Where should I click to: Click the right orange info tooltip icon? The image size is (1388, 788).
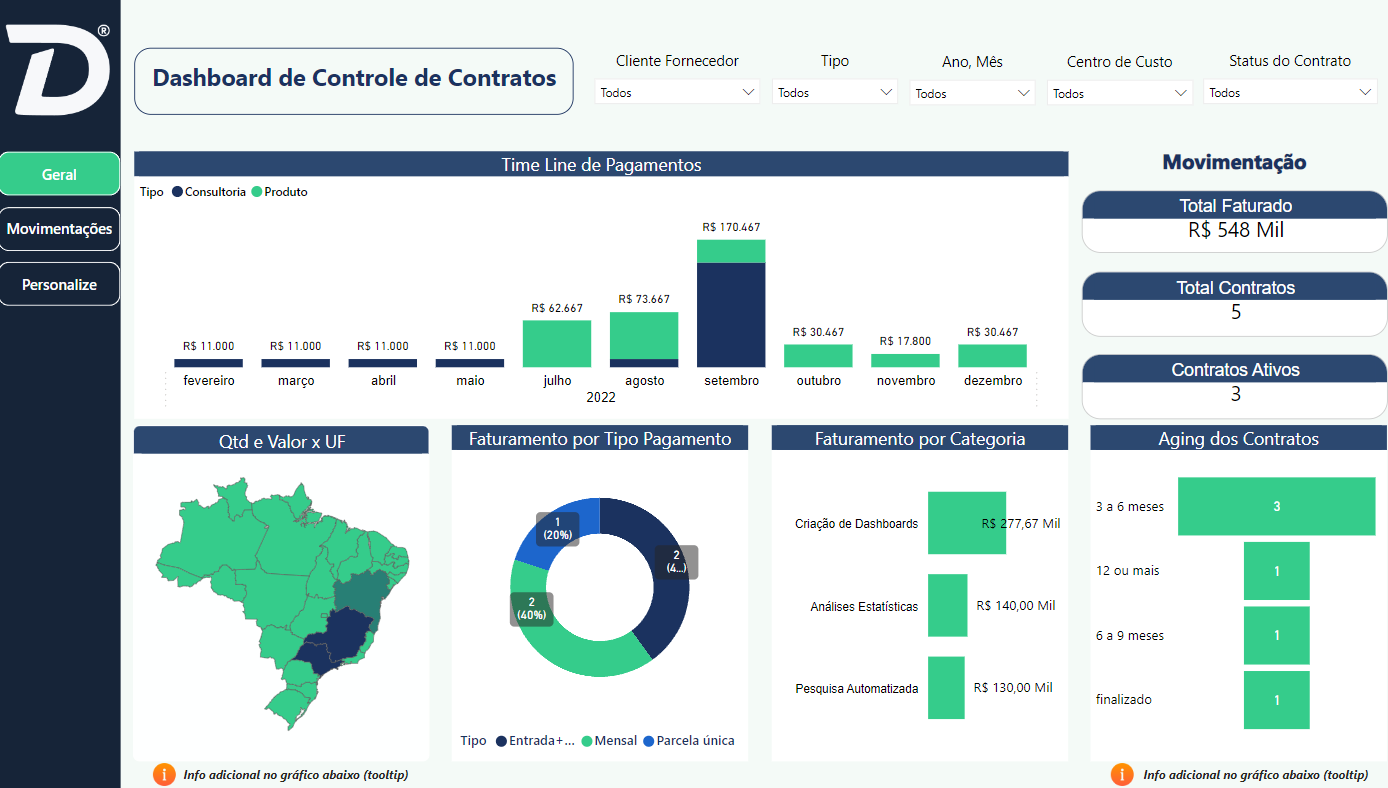click(1122, 774)
